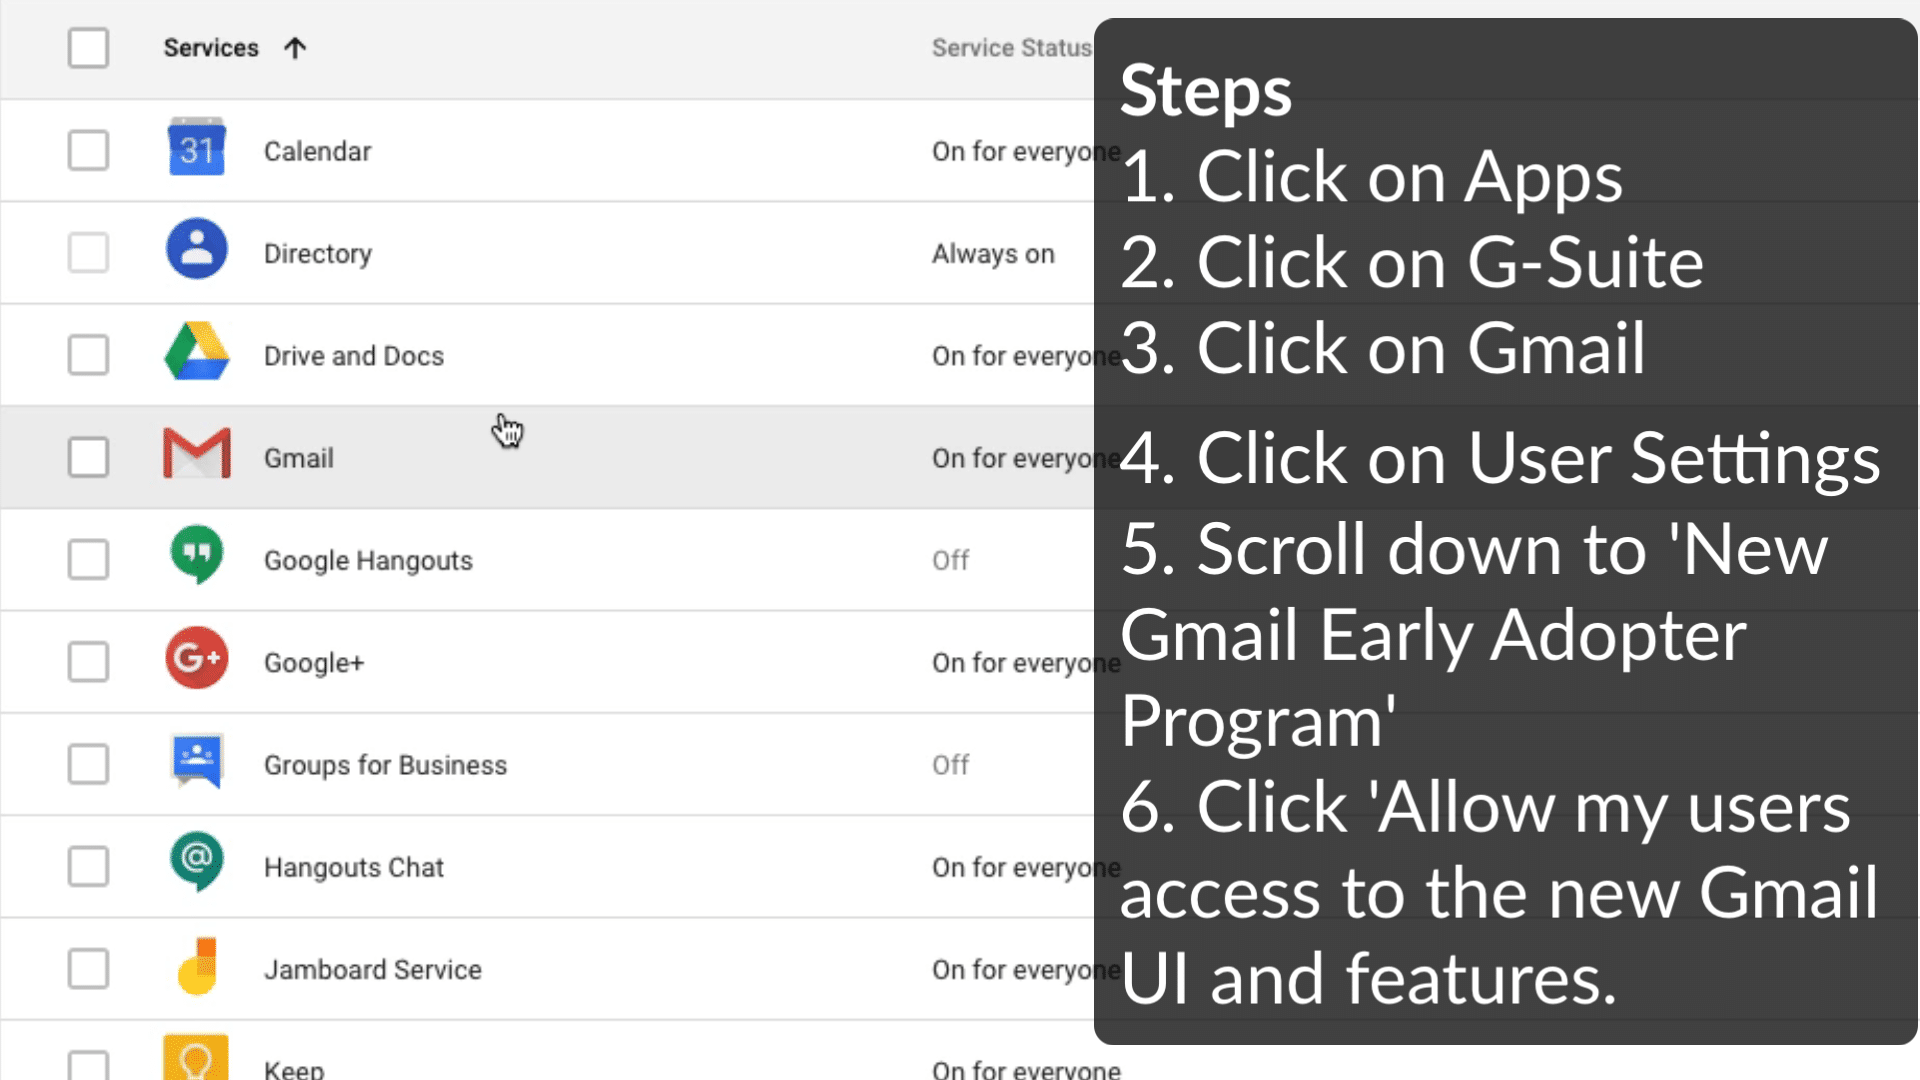Click the sort arrow next to Services

coord(295,47)
